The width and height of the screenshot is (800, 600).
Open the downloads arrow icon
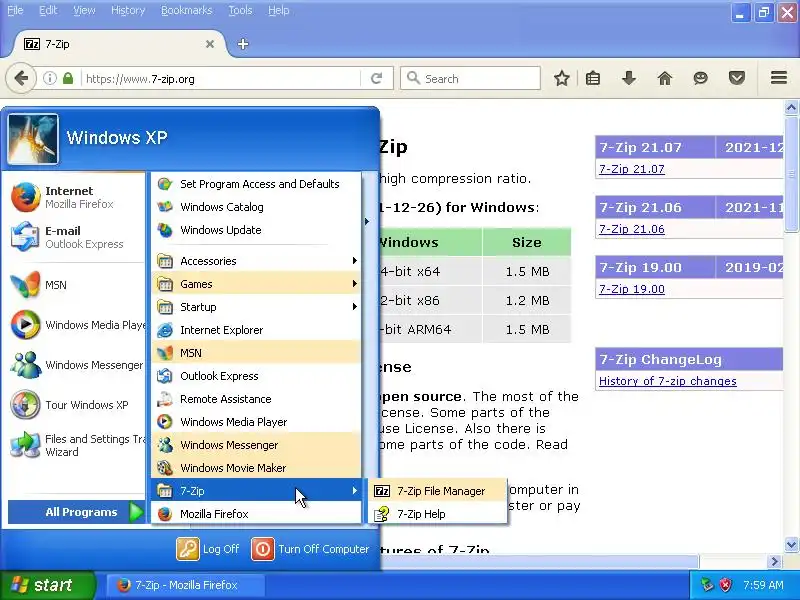629,79
